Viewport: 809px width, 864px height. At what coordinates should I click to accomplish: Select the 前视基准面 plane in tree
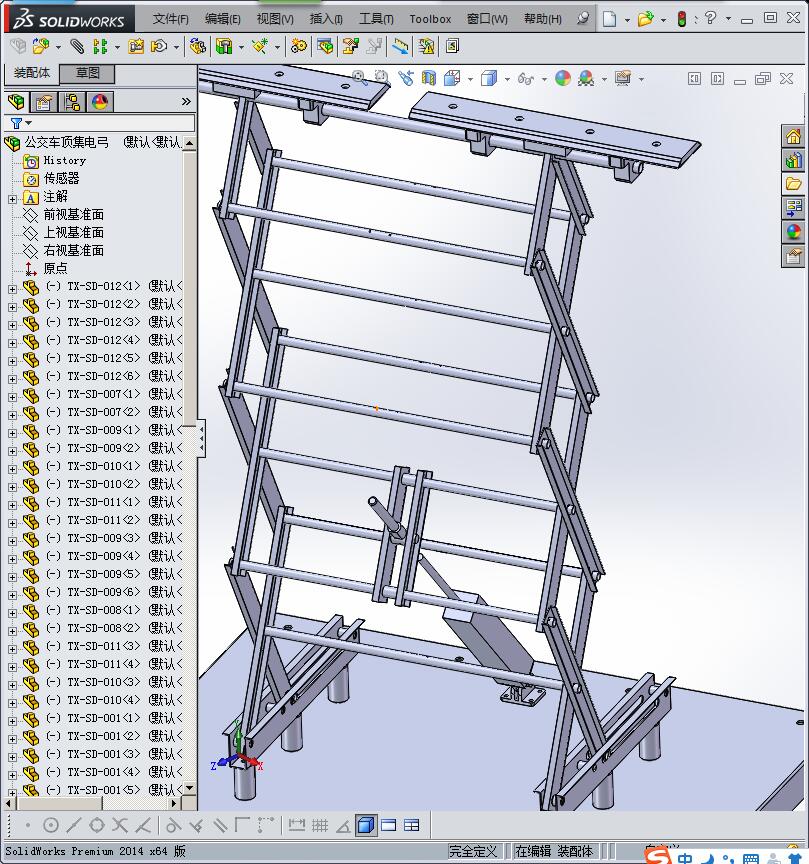pos(73,214)
